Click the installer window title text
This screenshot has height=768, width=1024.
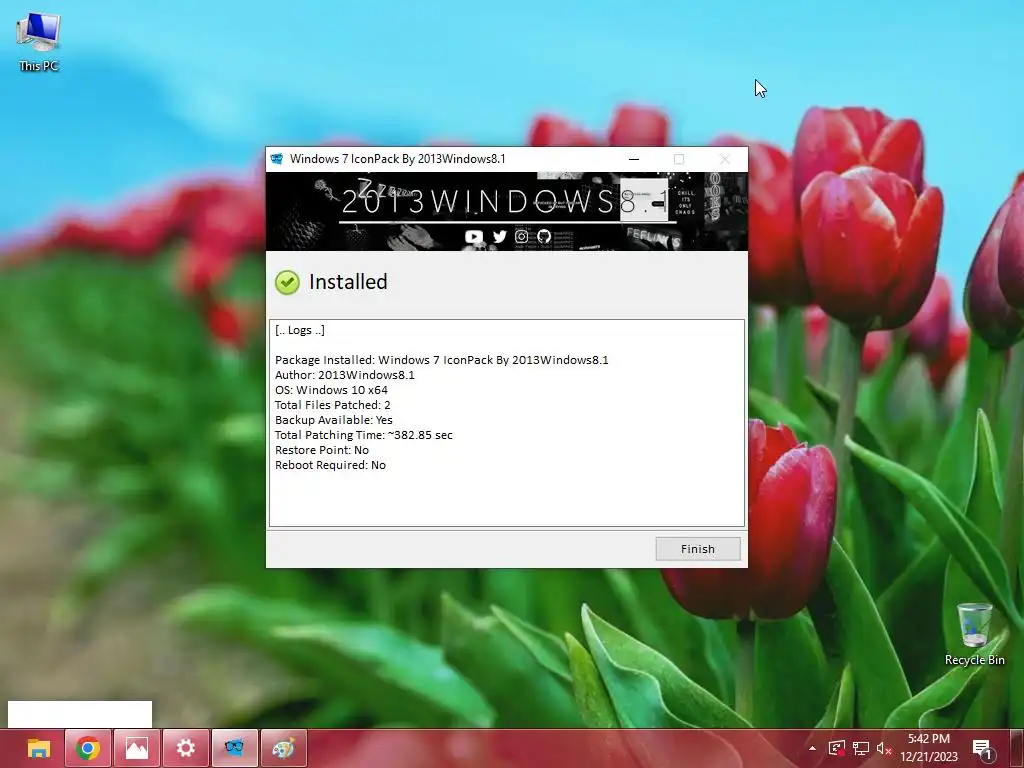coord(398,159)
